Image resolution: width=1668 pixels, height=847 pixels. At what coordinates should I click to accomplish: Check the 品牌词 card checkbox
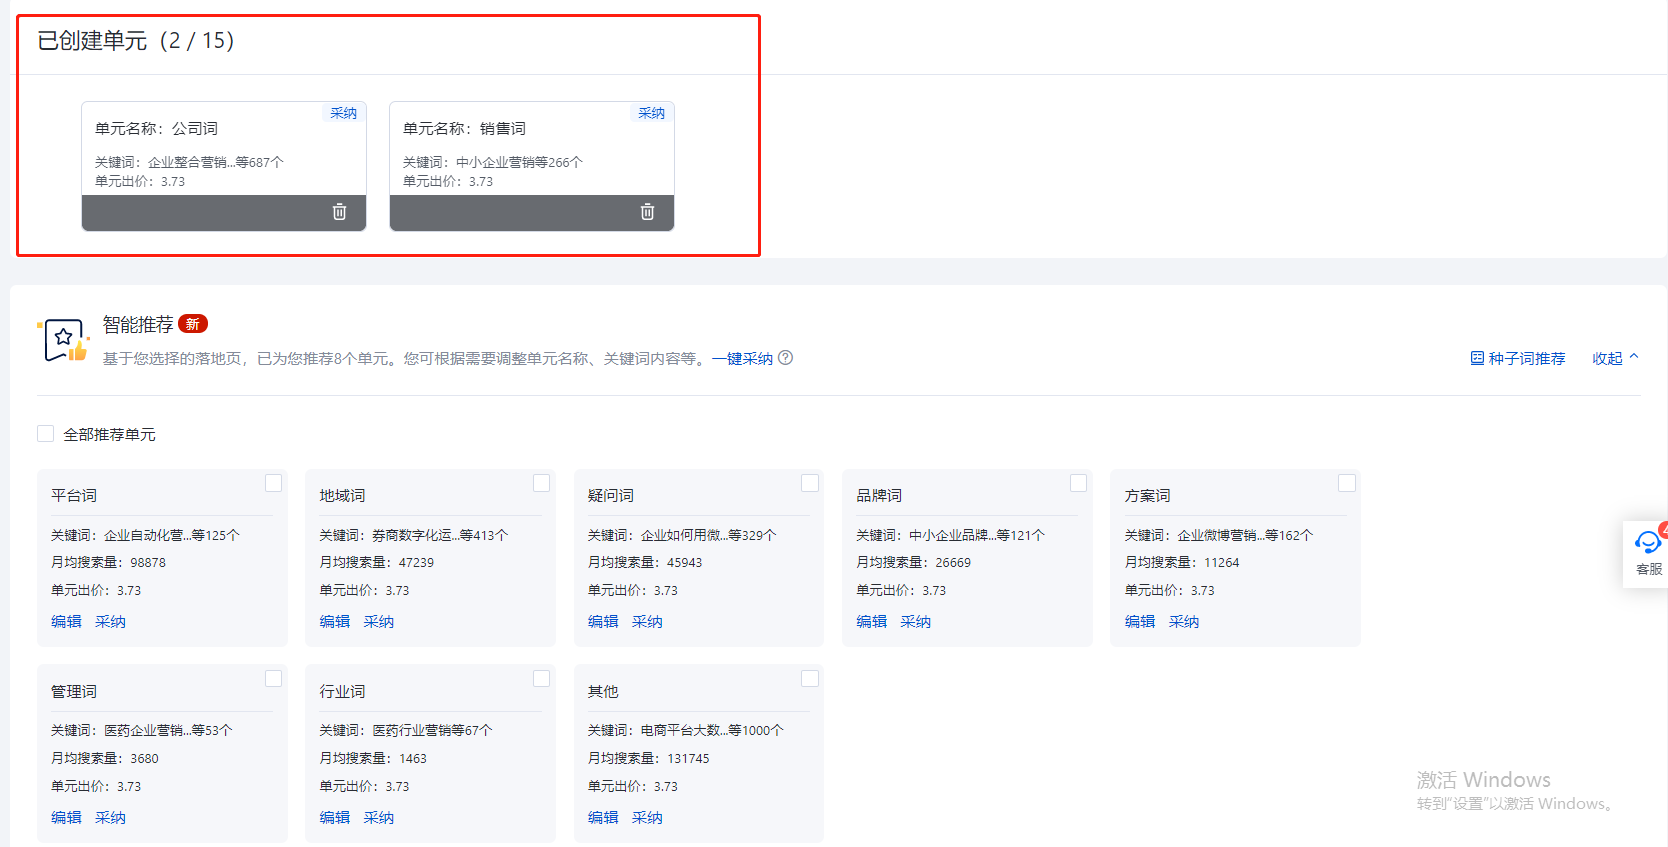coord(1078,483)
